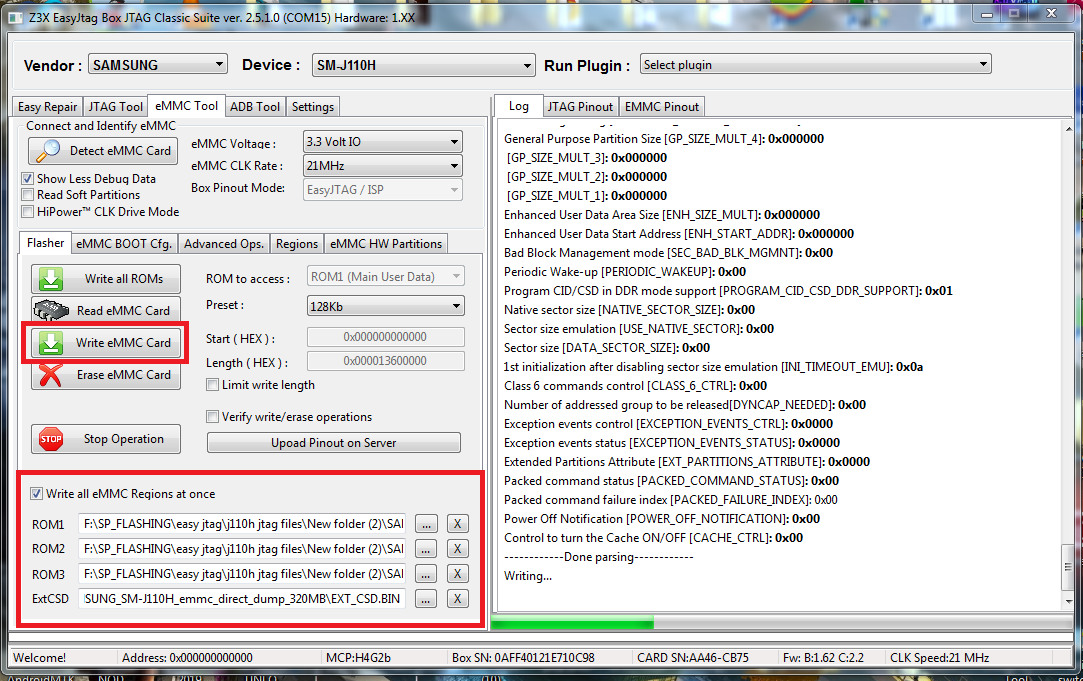The width and height of the screenshot is (1083, 681).
Task: Browse for ROM3 file with the ... button
Action: click(426, 574)
